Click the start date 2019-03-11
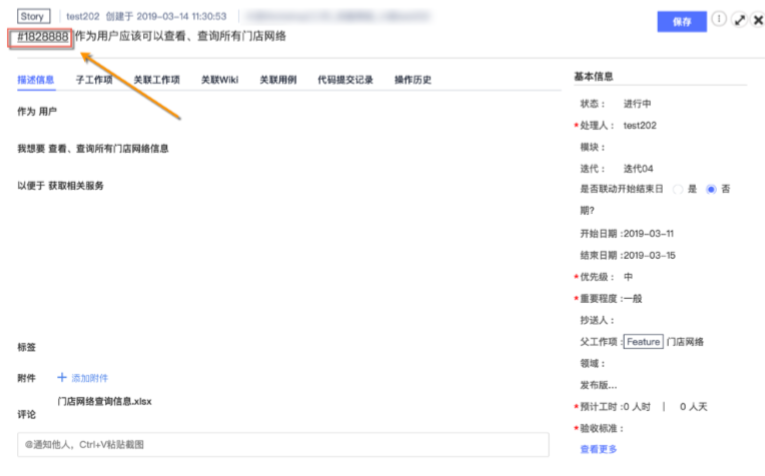765x476 pixels. (x=649, y=234)
